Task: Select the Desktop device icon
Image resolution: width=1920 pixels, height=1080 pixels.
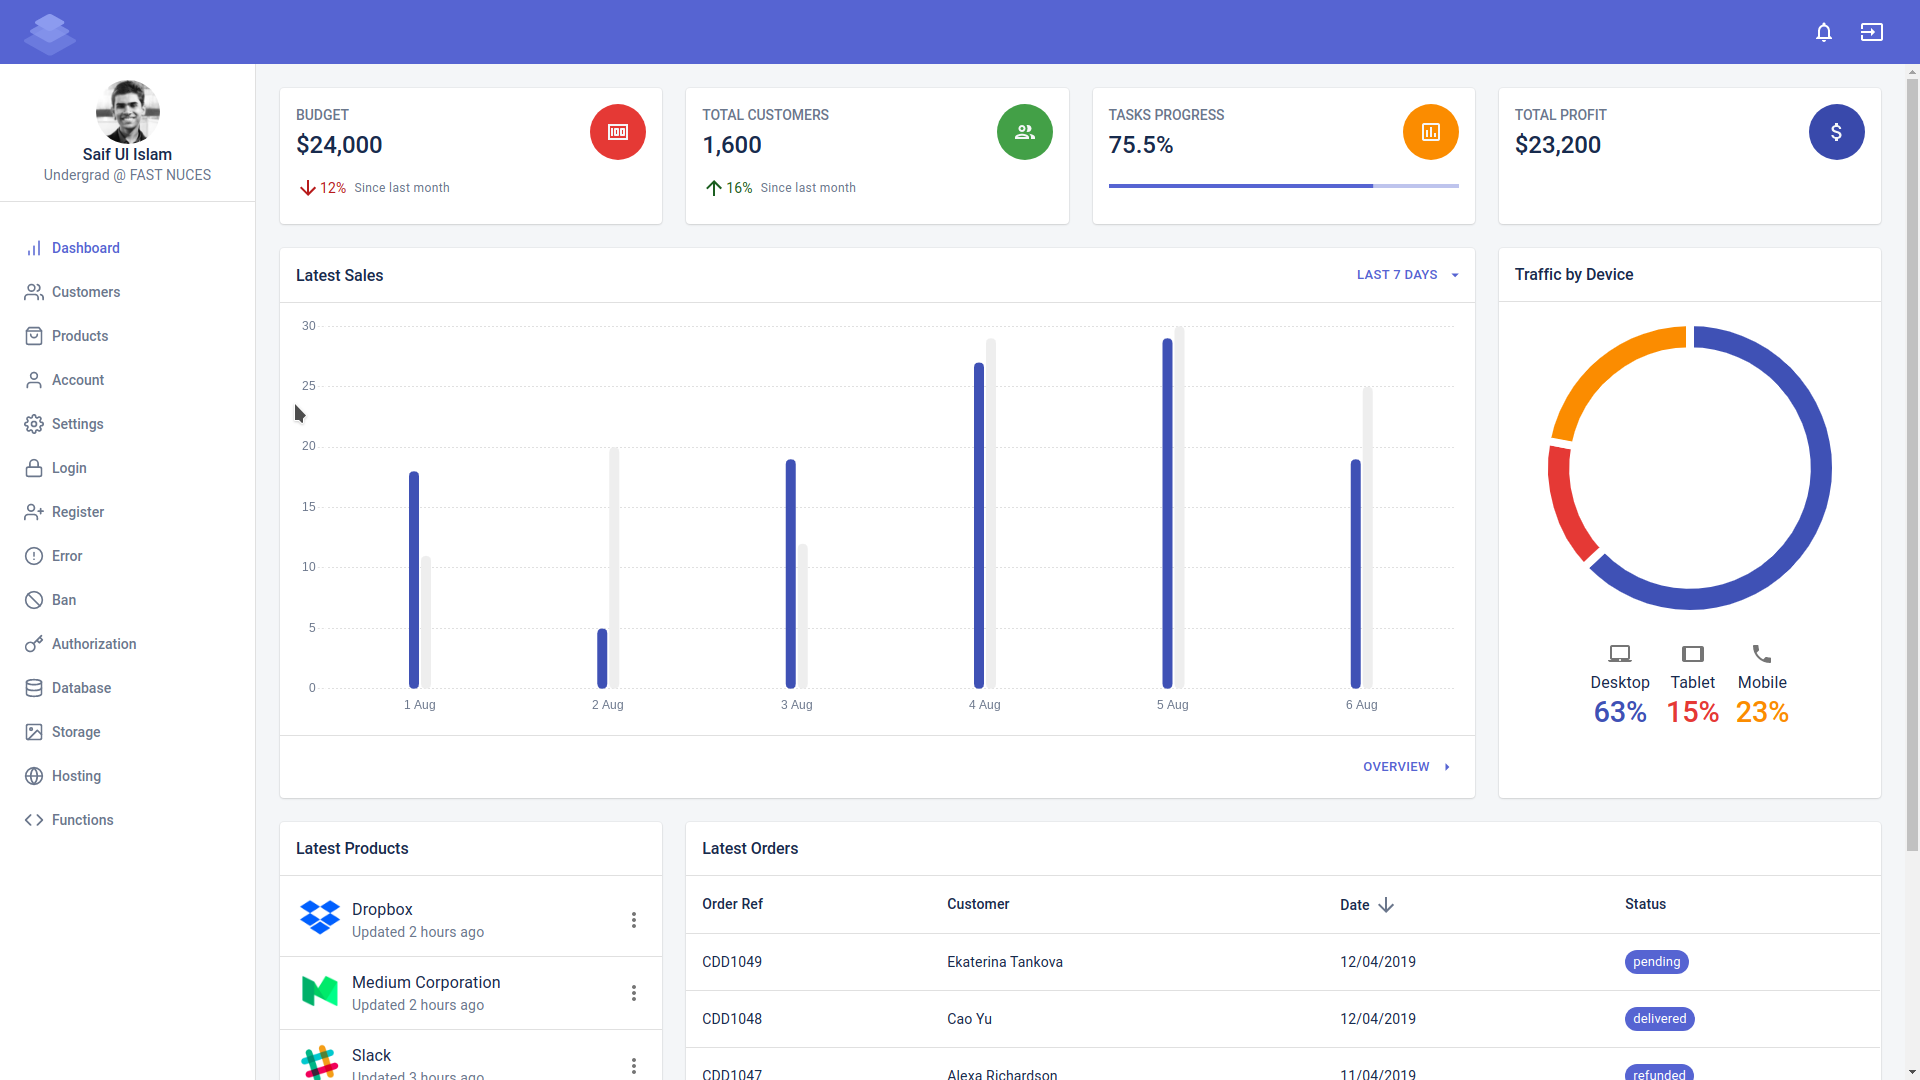Action: (1619, 652)
